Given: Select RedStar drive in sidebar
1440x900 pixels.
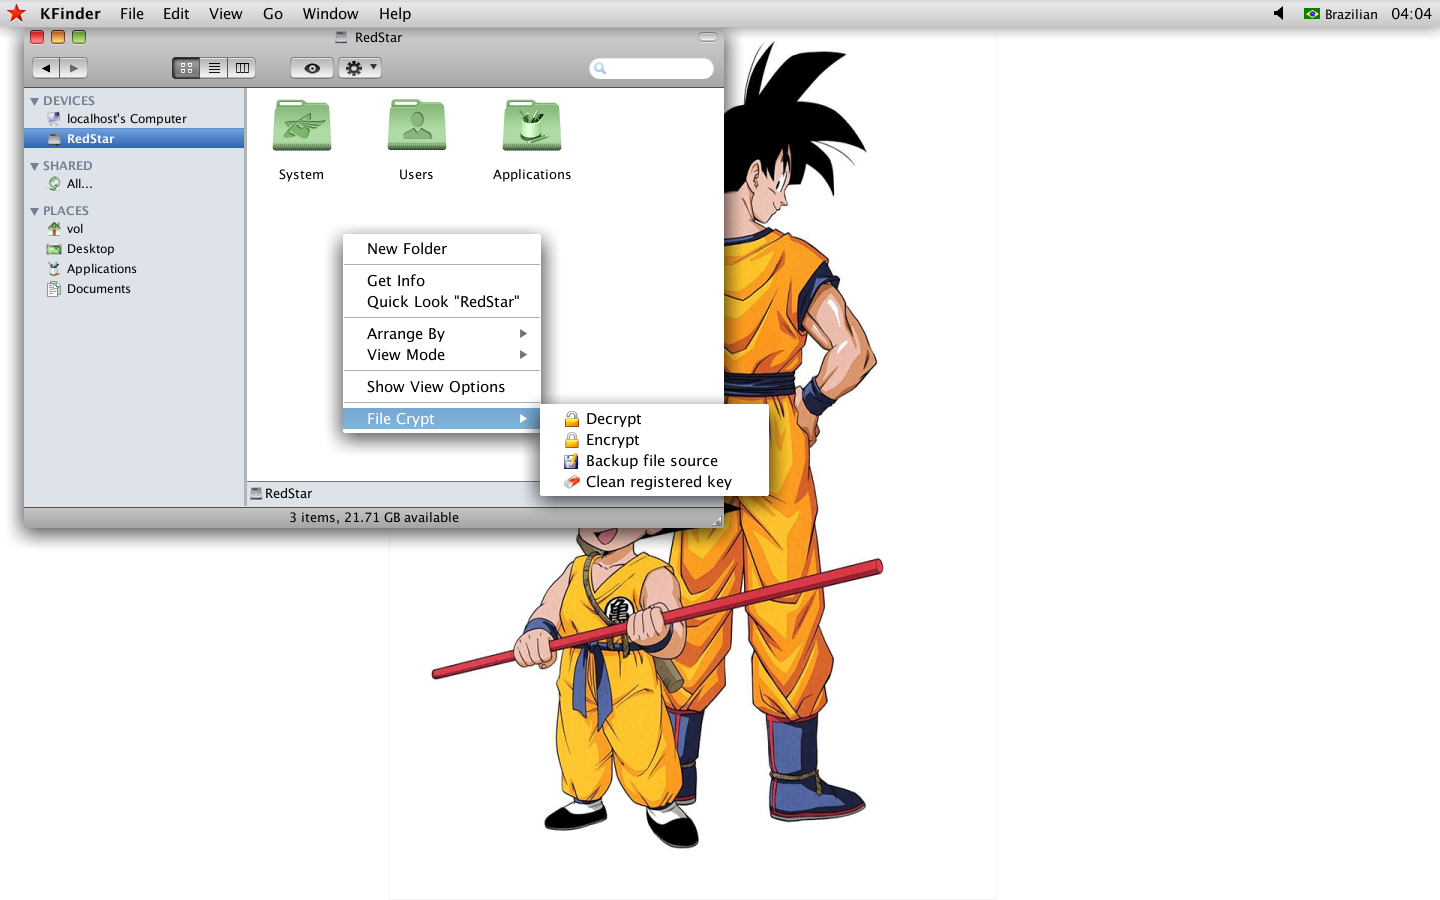Looking at the screenshot, I should (x=134, y=139).
